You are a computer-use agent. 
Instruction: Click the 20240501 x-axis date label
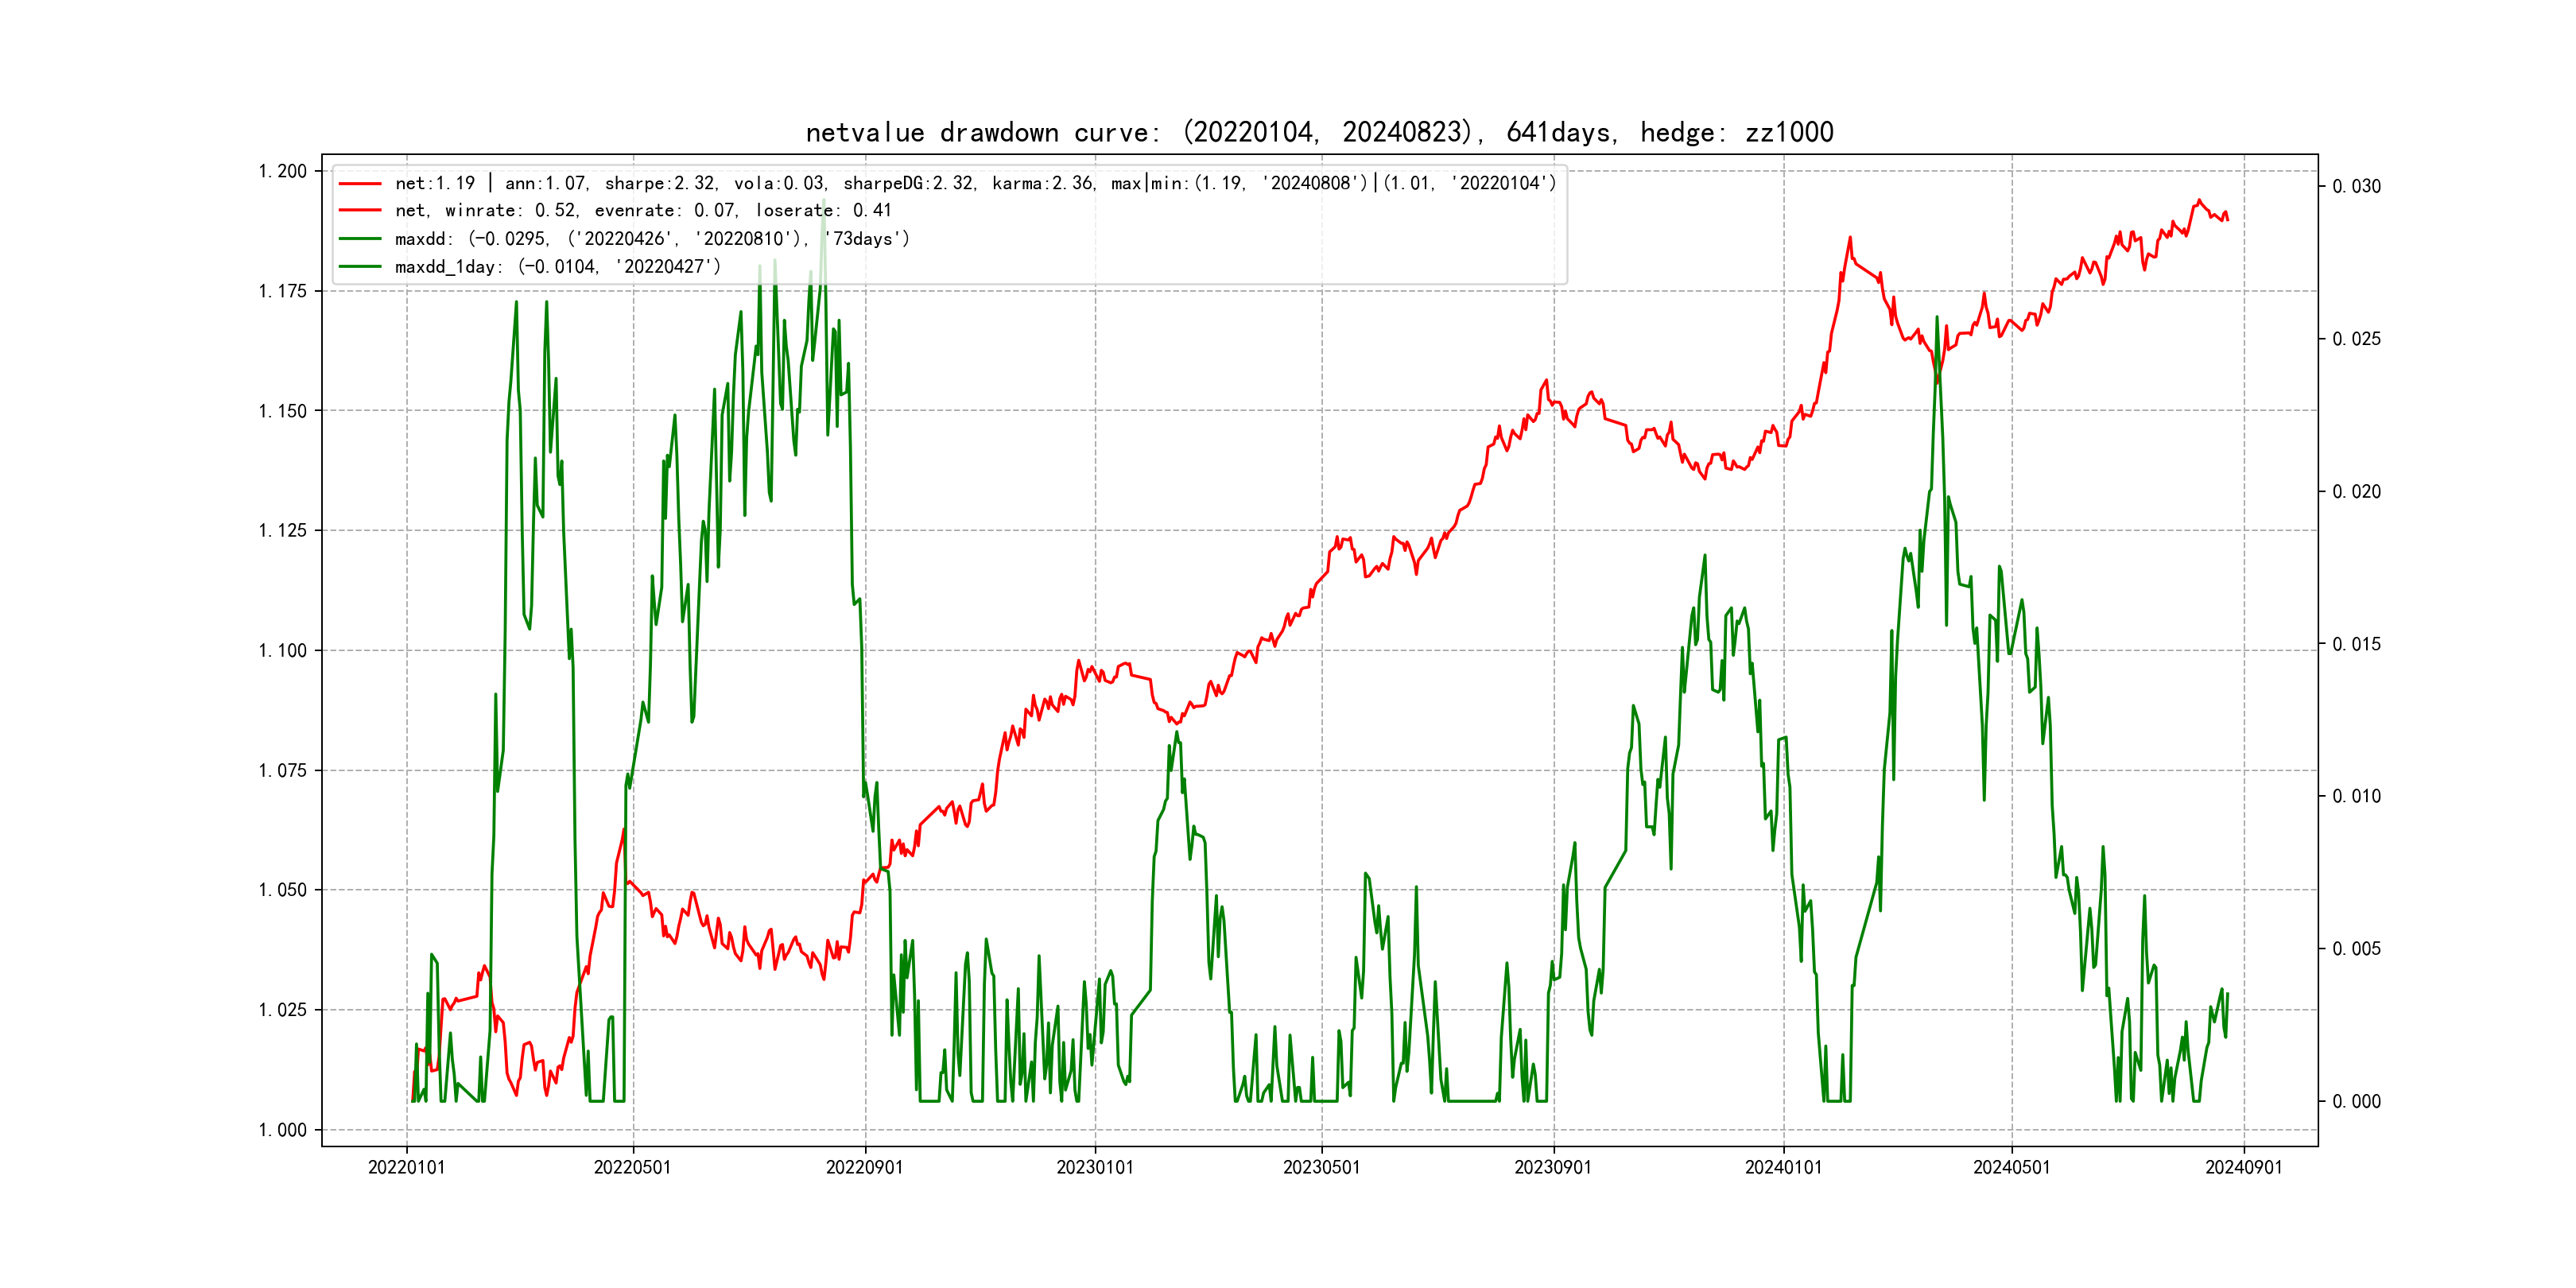tap(2011, 1167)
